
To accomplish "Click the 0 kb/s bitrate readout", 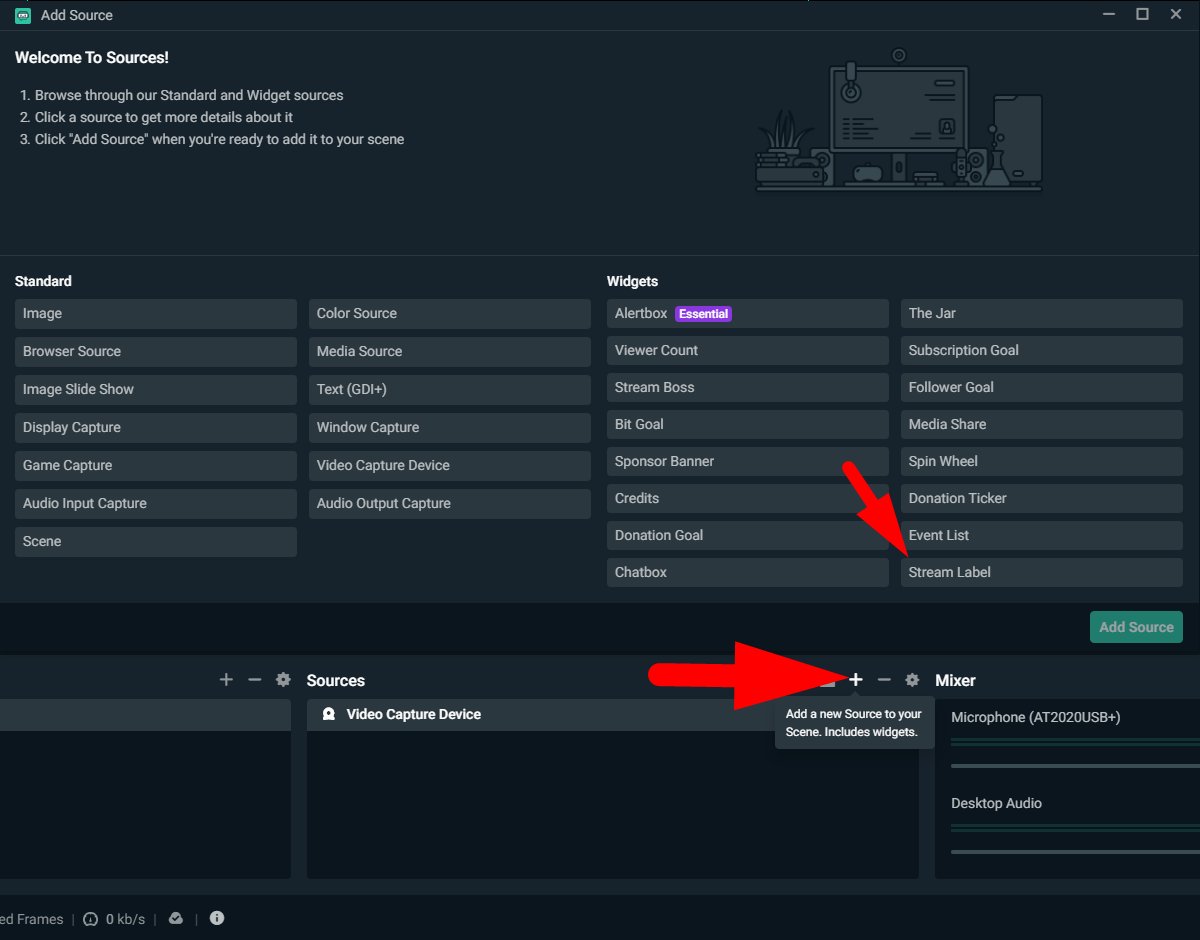I will (126, 919).
